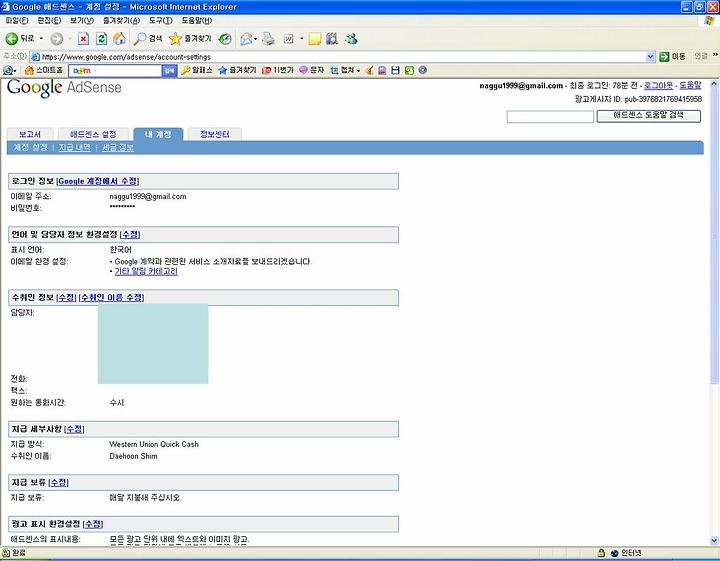This screenshot has height=561, width=720.
Task: Click 수취인 이름 수정 link
Action: point(112,297)
